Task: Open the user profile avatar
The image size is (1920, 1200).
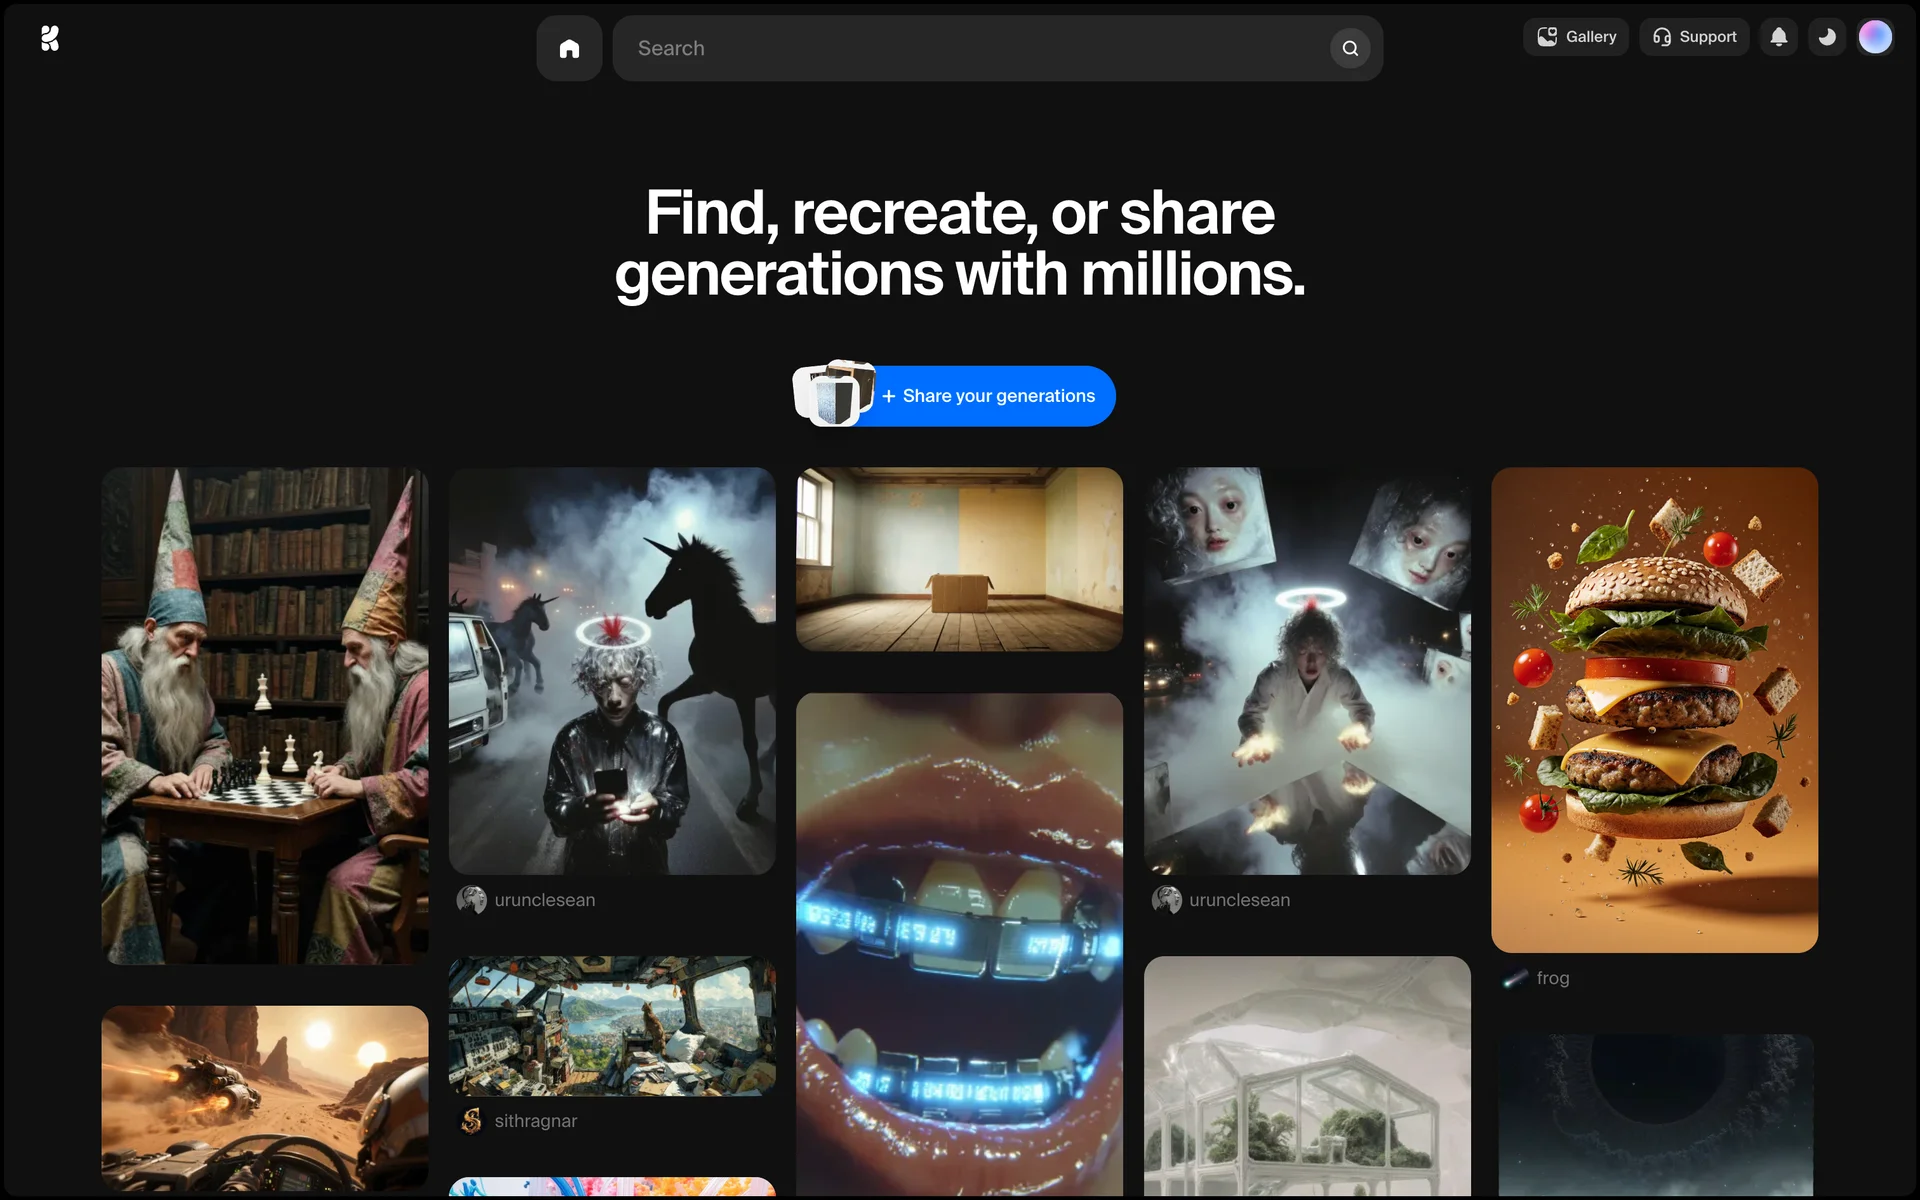Action: click(1875, 37)
